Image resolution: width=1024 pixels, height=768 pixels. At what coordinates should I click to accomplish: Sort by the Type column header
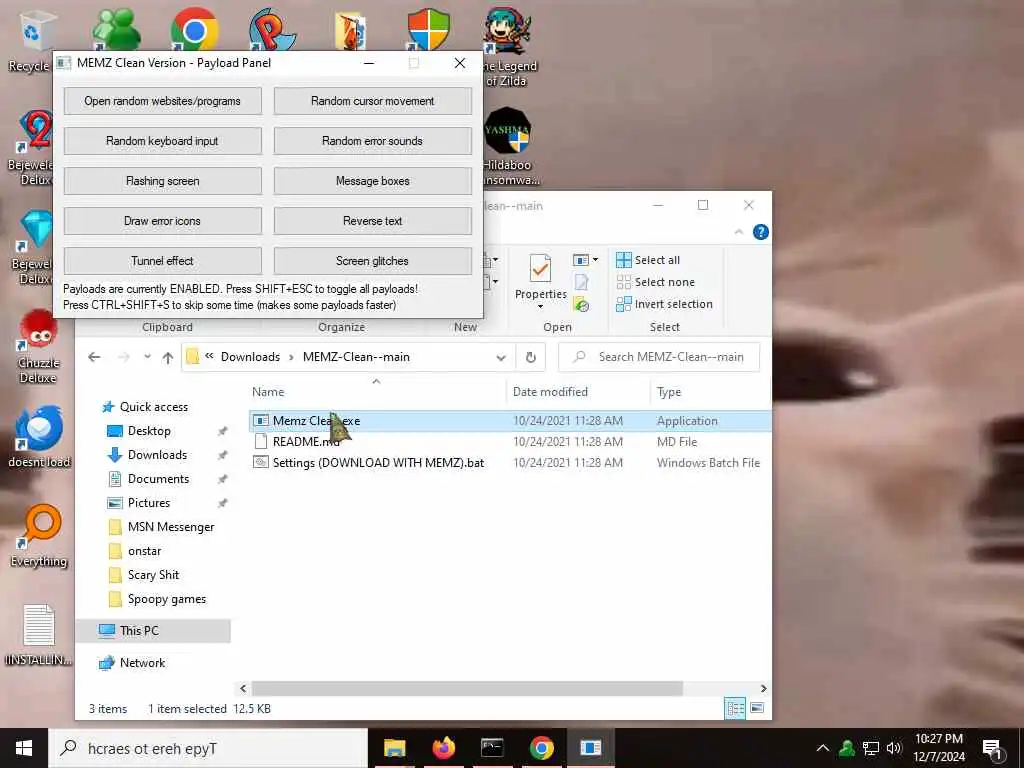(669, 392)
